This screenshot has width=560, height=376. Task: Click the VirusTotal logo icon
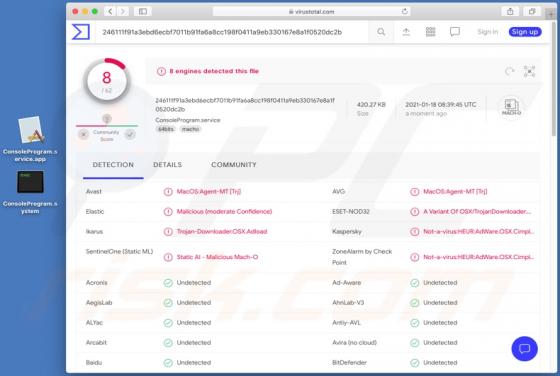(81, 32)
